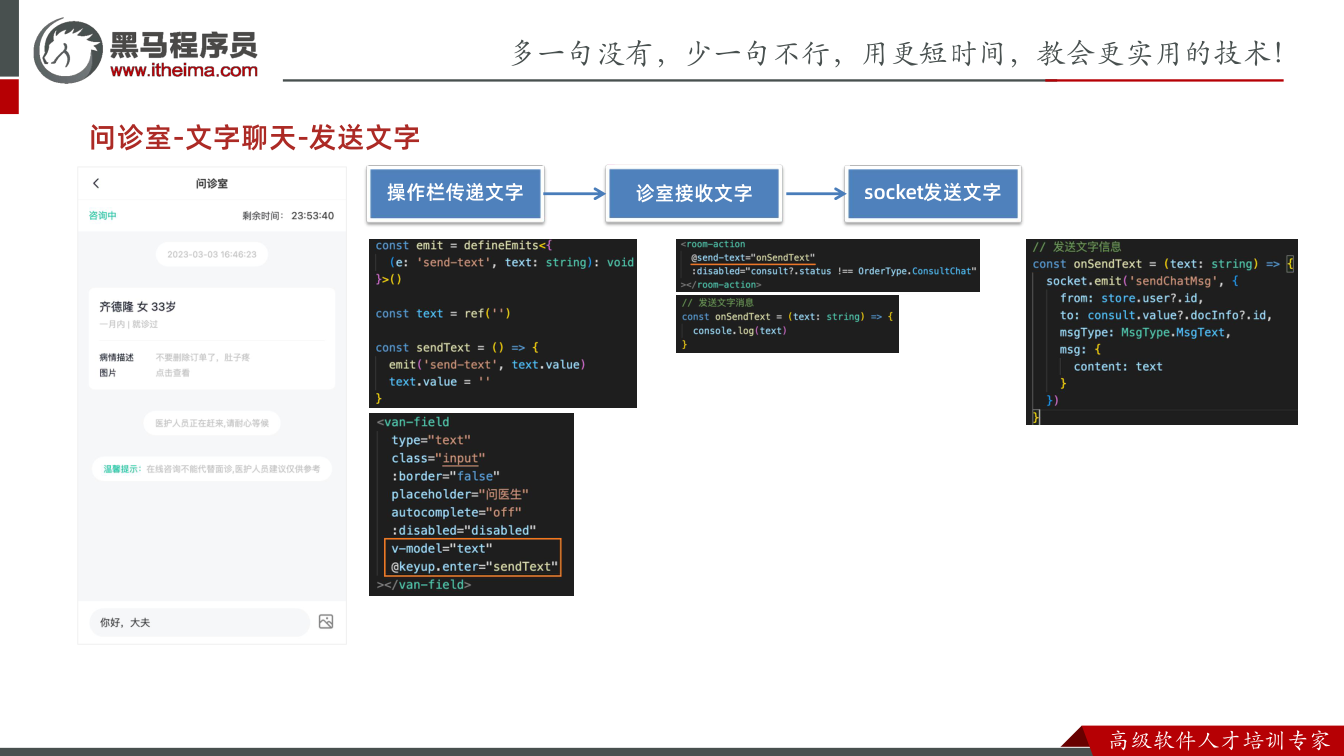
Task: Click the 黑马程序员 horse logo
Action: (68, 50)
